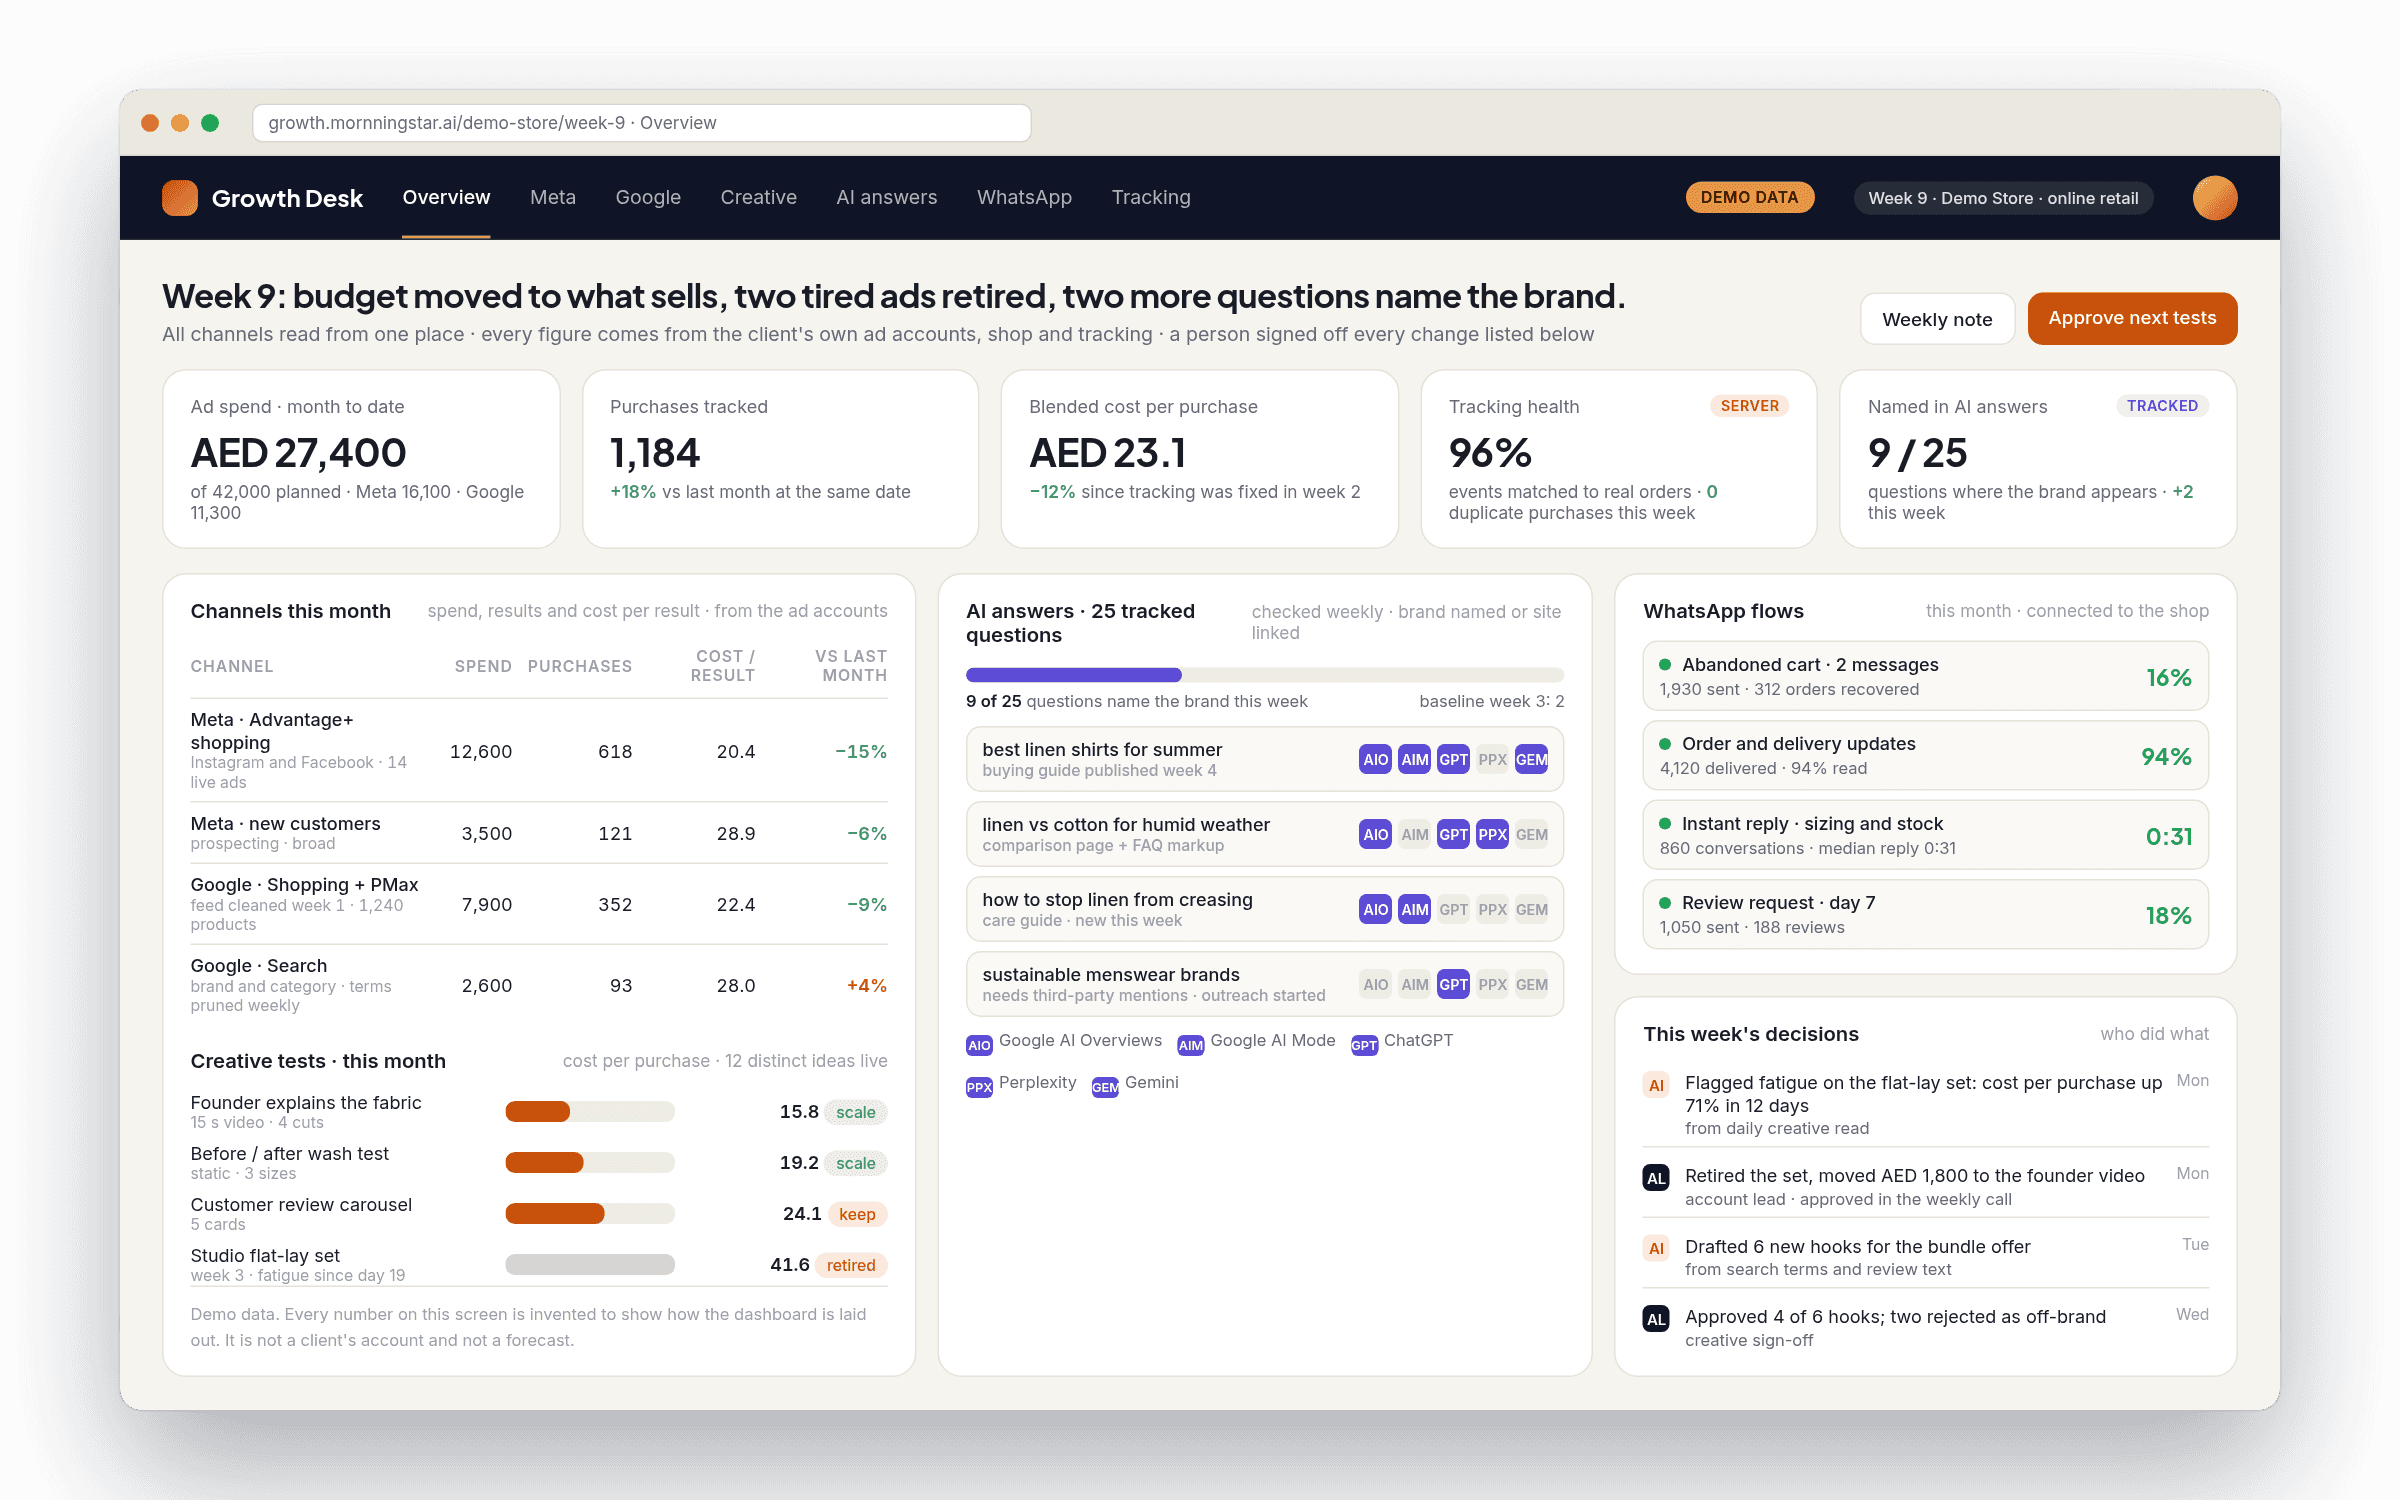Click AI avatar beside drafted 6 hooks decision

click(1656, 1248)
